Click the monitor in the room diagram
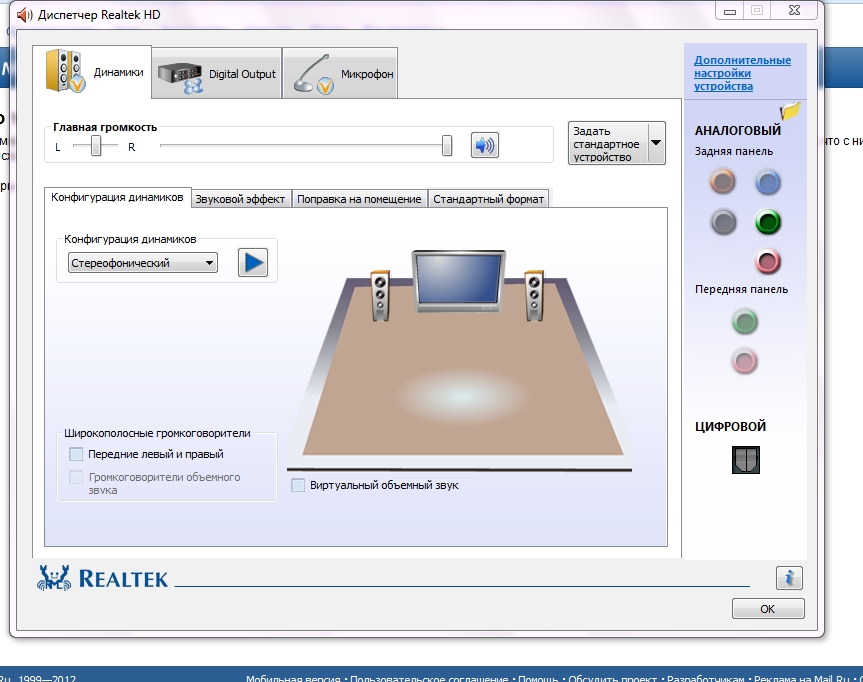 pyautogui.click(x=458, y=281)
